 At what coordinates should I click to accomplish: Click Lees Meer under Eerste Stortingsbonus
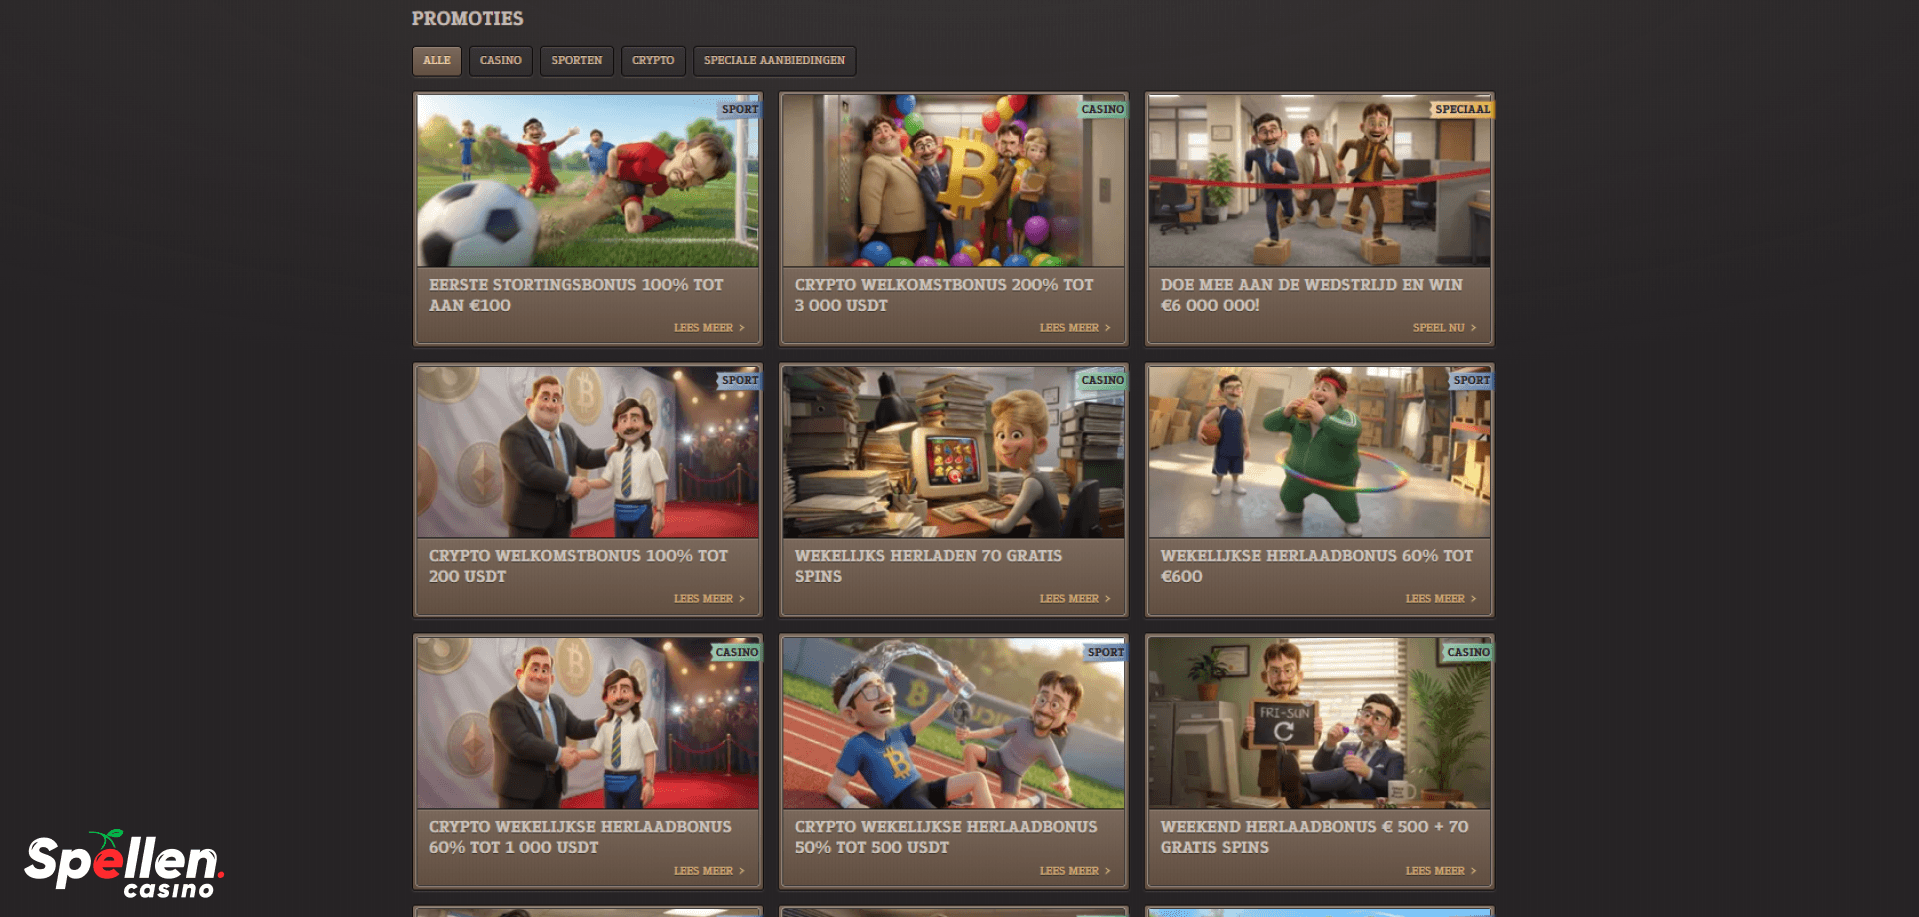click(x=708, y=328)
